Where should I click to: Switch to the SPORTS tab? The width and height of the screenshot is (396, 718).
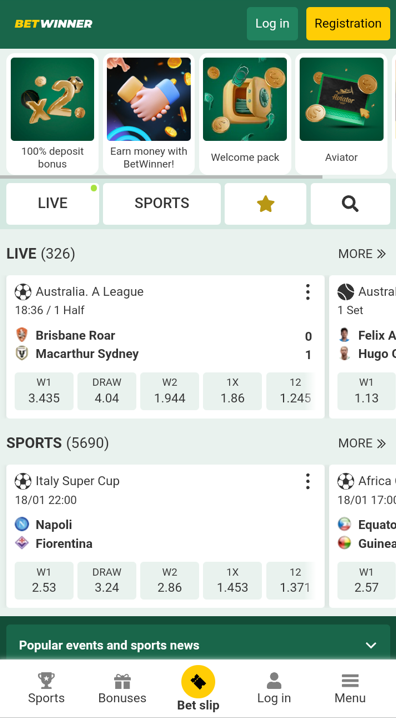162,204
